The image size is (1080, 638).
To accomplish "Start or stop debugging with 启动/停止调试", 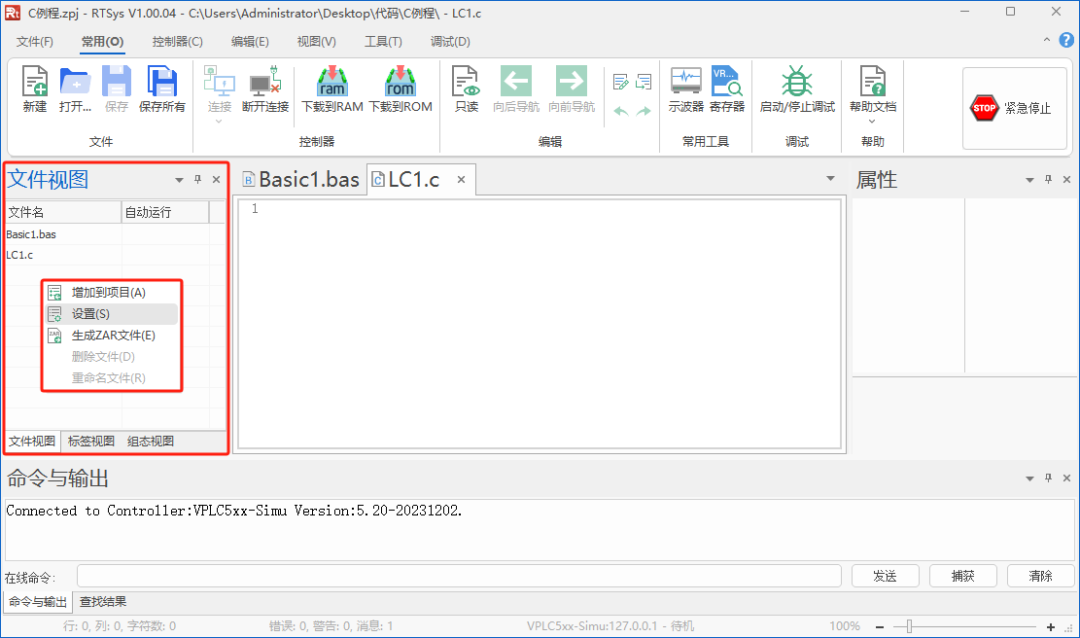I will point(797,89).
